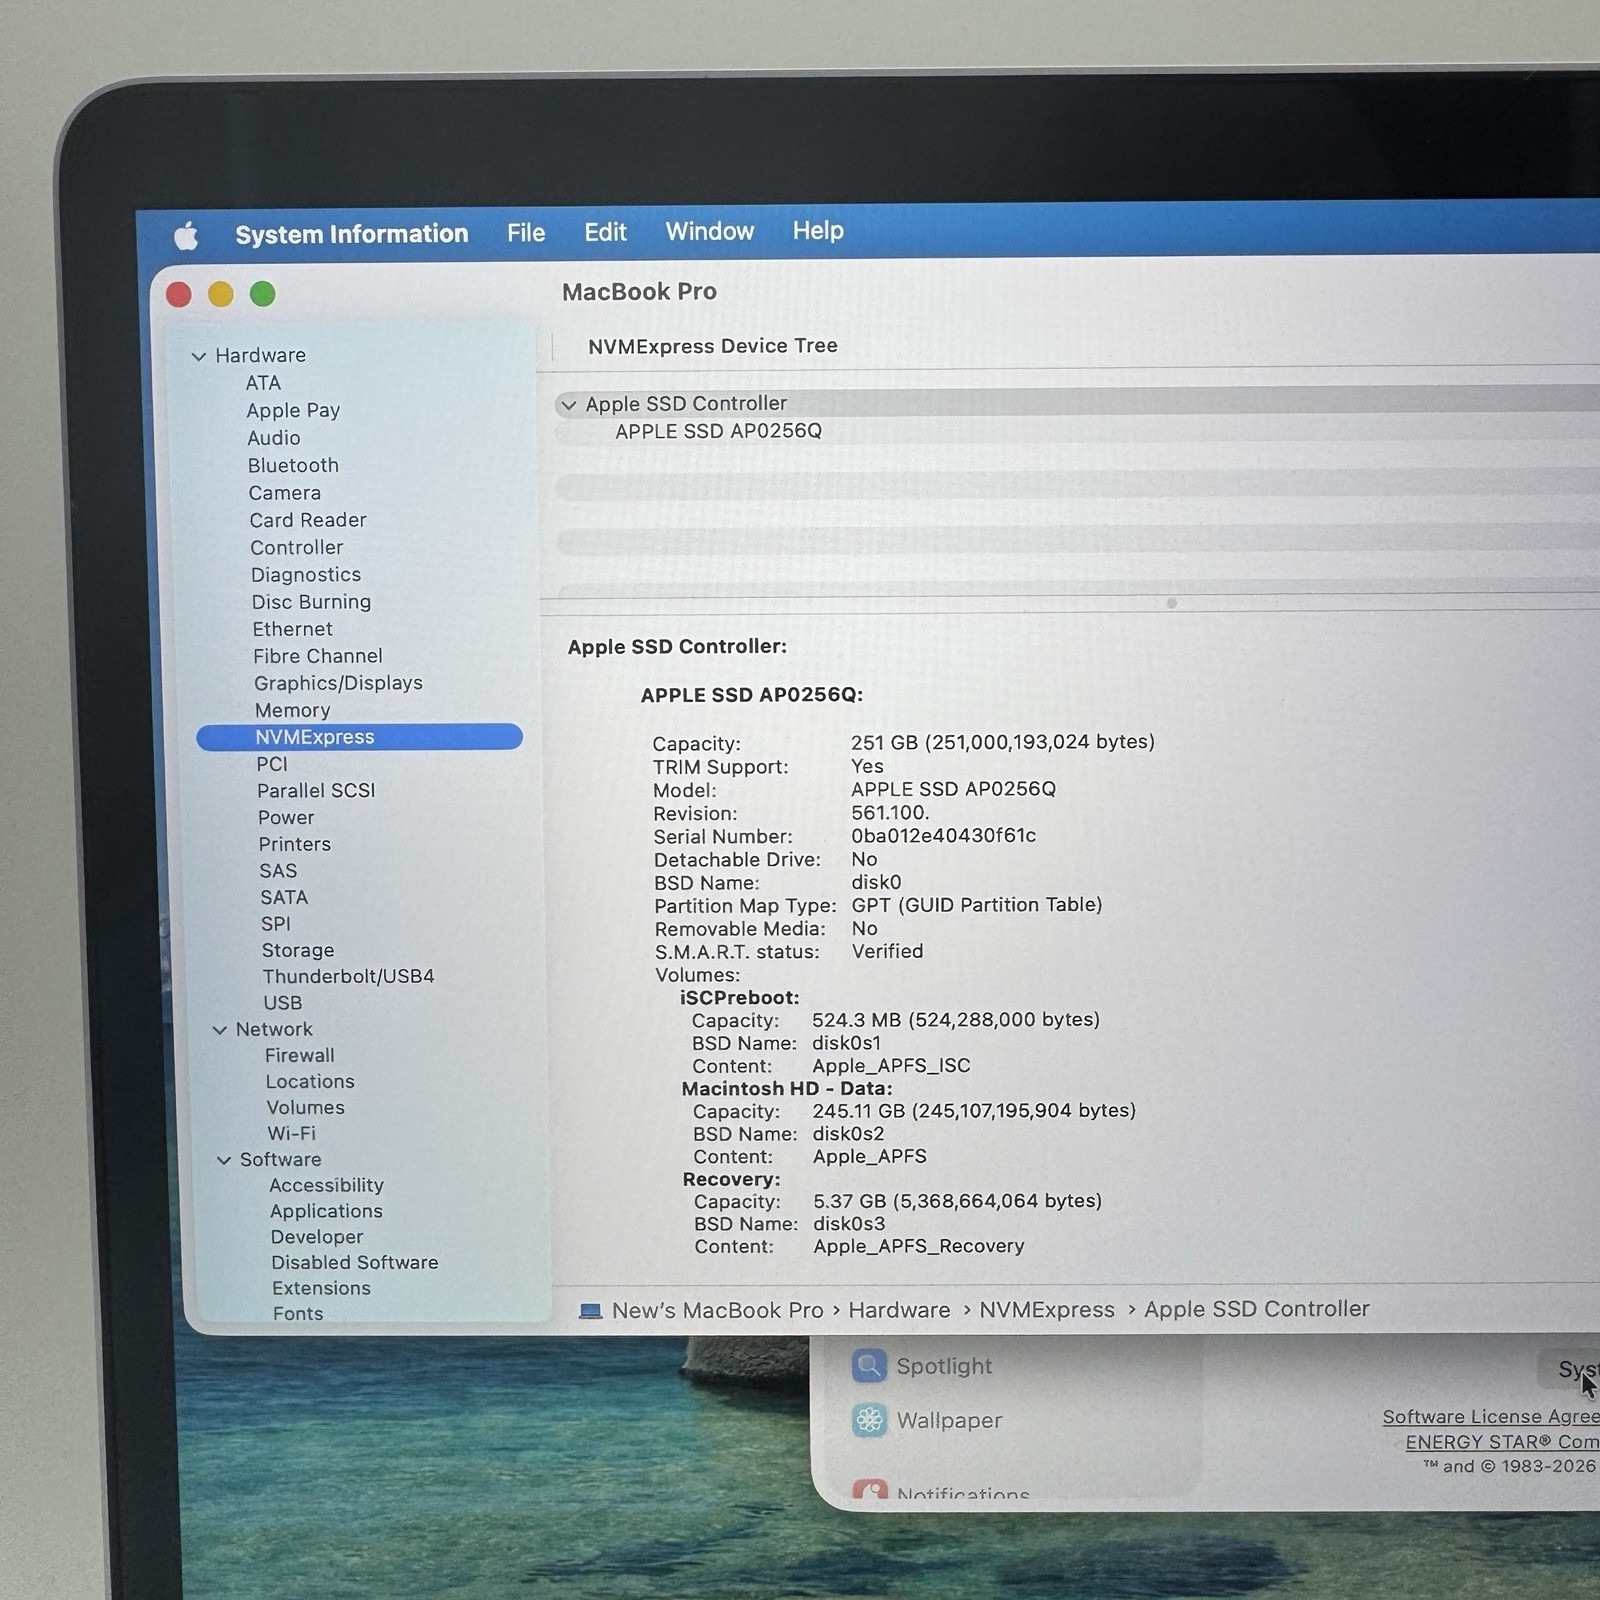The height and width of the screenshot is (1600, 1600).
Task: Click the Wallpaper icon in System Settings window
Action: 869,1420
